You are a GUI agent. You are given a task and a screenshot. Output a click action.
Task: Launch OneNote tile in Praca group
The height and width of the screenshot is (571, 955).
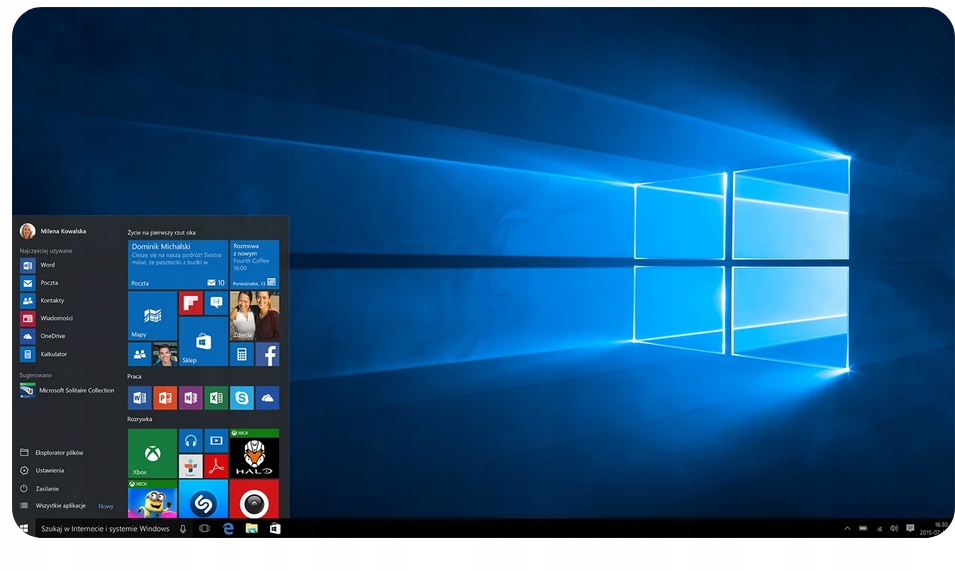pos(191,398)
